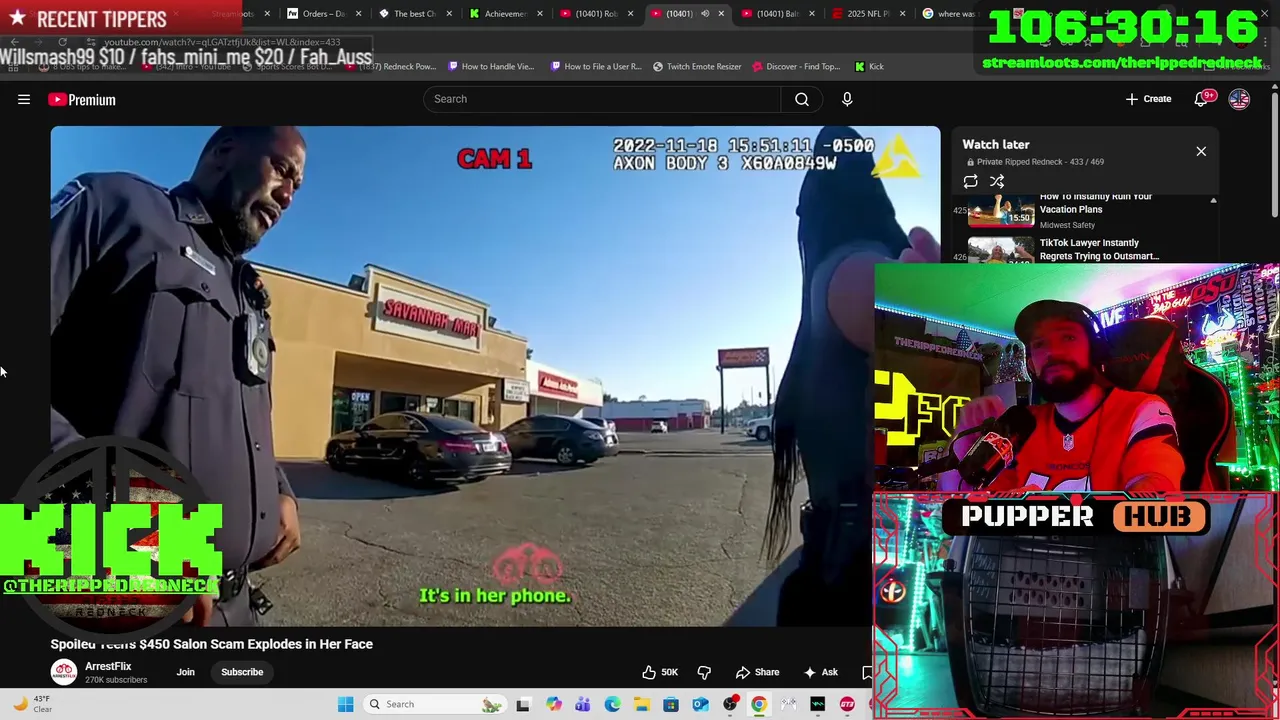The width and height of the screenshot is (1280, 720).
Task: Close the 2025 NFL browser tab
Action: coord(903,14)
